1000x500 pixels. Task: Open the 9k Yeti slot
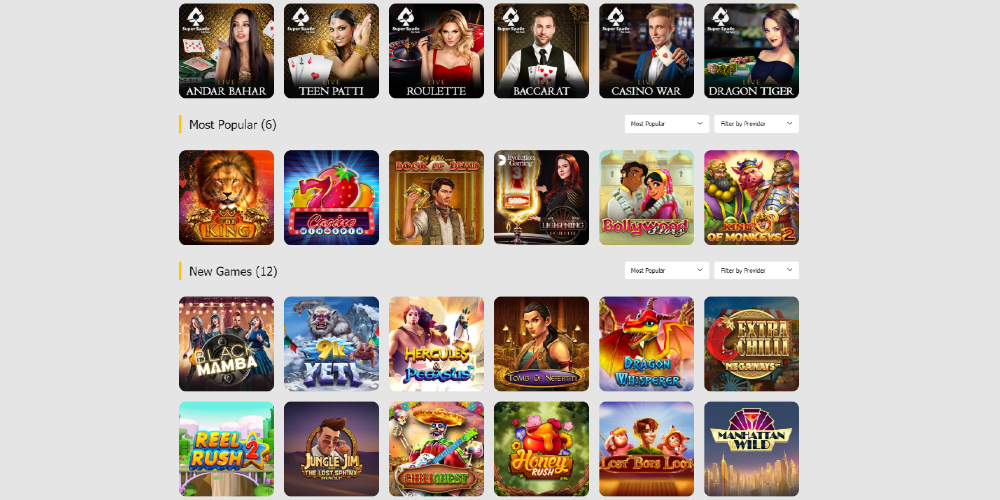[x=332, y=344]
